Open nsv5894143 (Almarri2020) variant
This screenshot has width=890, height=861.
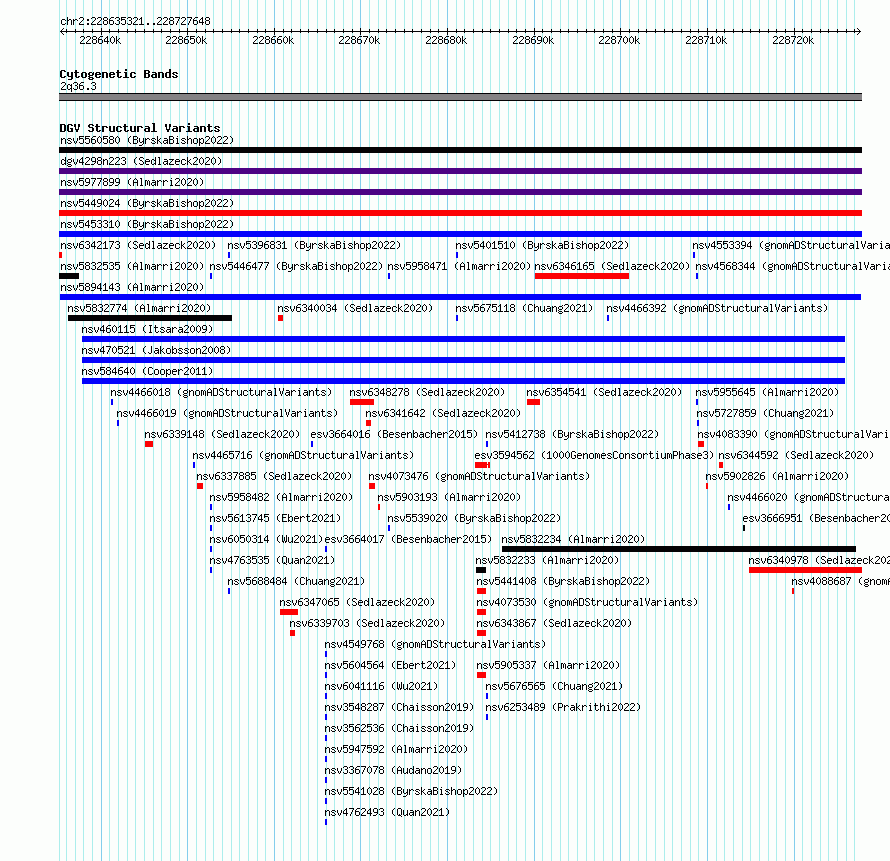(x=132, y=287)
